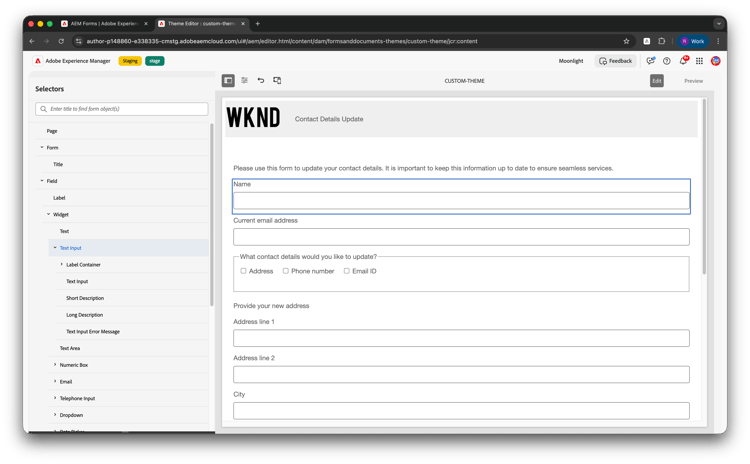Click the Moonlight link in header

(571, 61)
